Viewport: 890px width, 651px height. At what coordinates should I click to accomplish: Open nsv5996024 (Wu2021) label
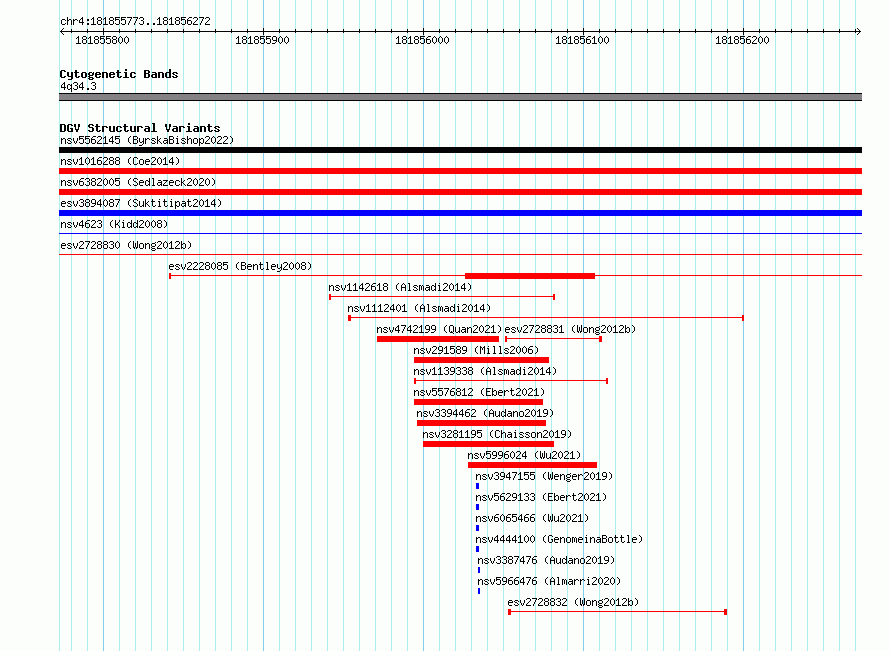pos(524,455)
